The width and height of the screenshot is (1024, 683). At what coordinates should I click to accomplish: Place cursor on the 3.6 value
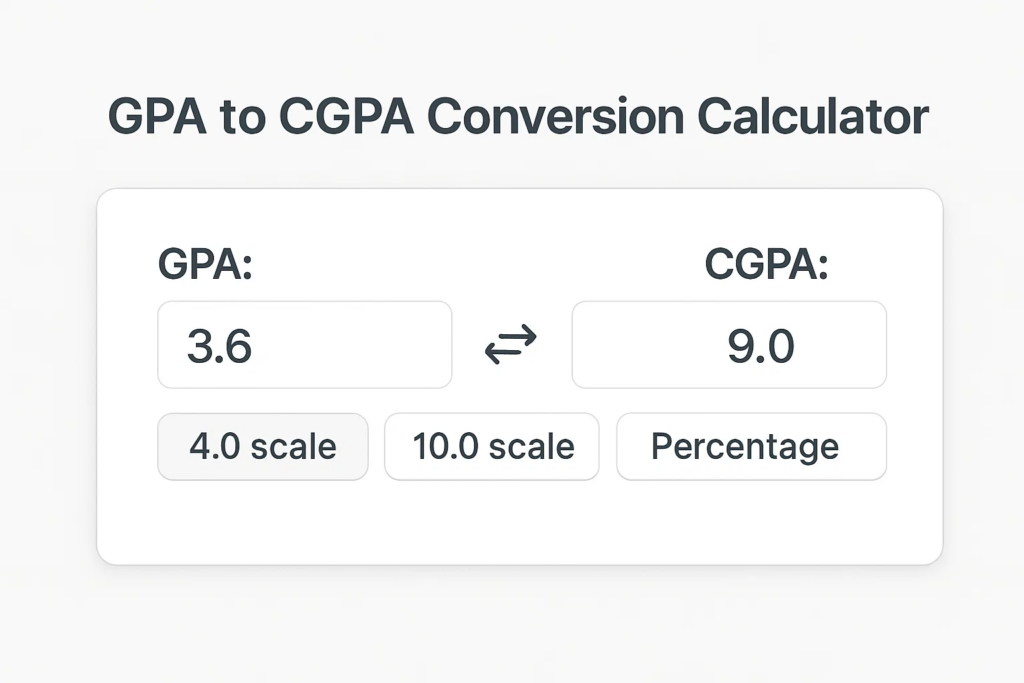pos(219,346)
